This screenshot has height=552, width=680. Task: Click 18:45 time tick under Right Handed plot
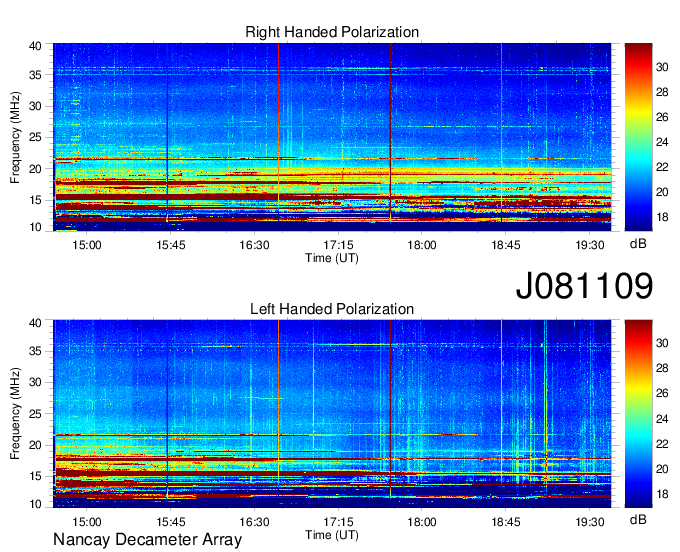[506, 245]
